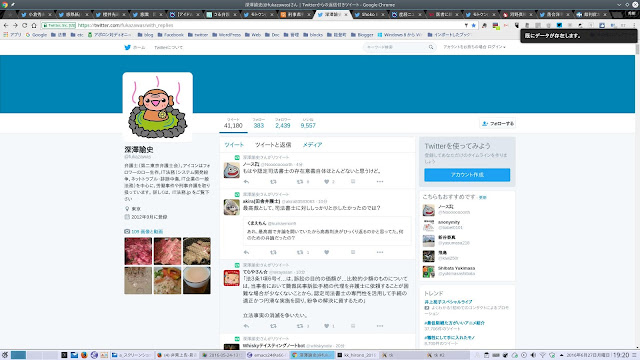
Task: Click ホーム link in Twitter header
Action: 139,47
